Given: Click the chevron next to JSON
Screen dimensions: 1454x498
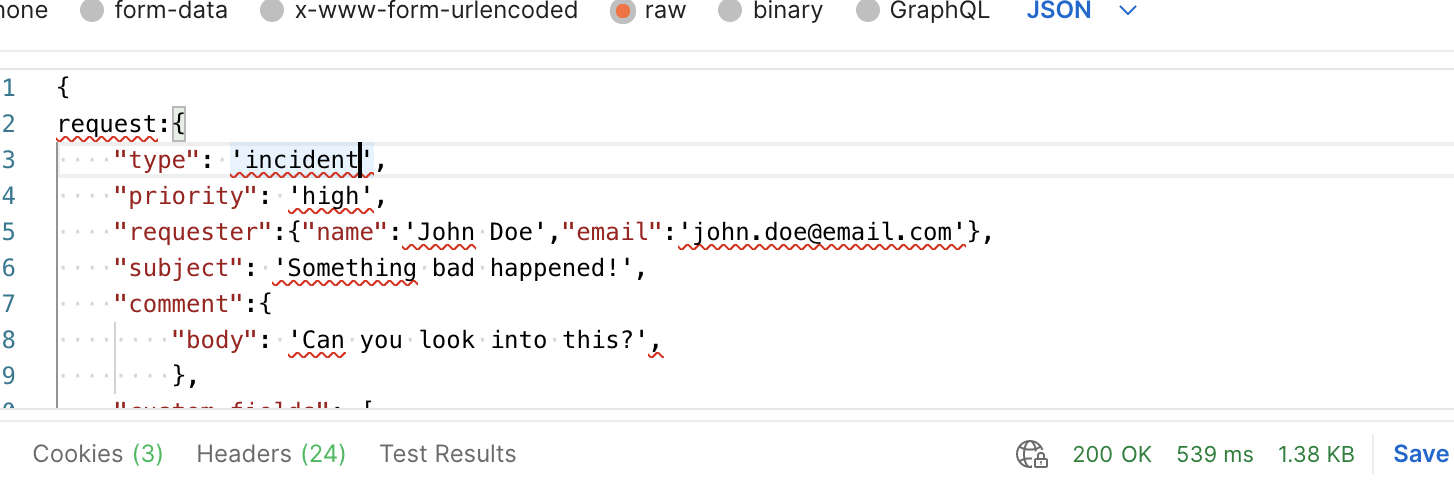Looking at the screenshot, I should coord(1128,12).
